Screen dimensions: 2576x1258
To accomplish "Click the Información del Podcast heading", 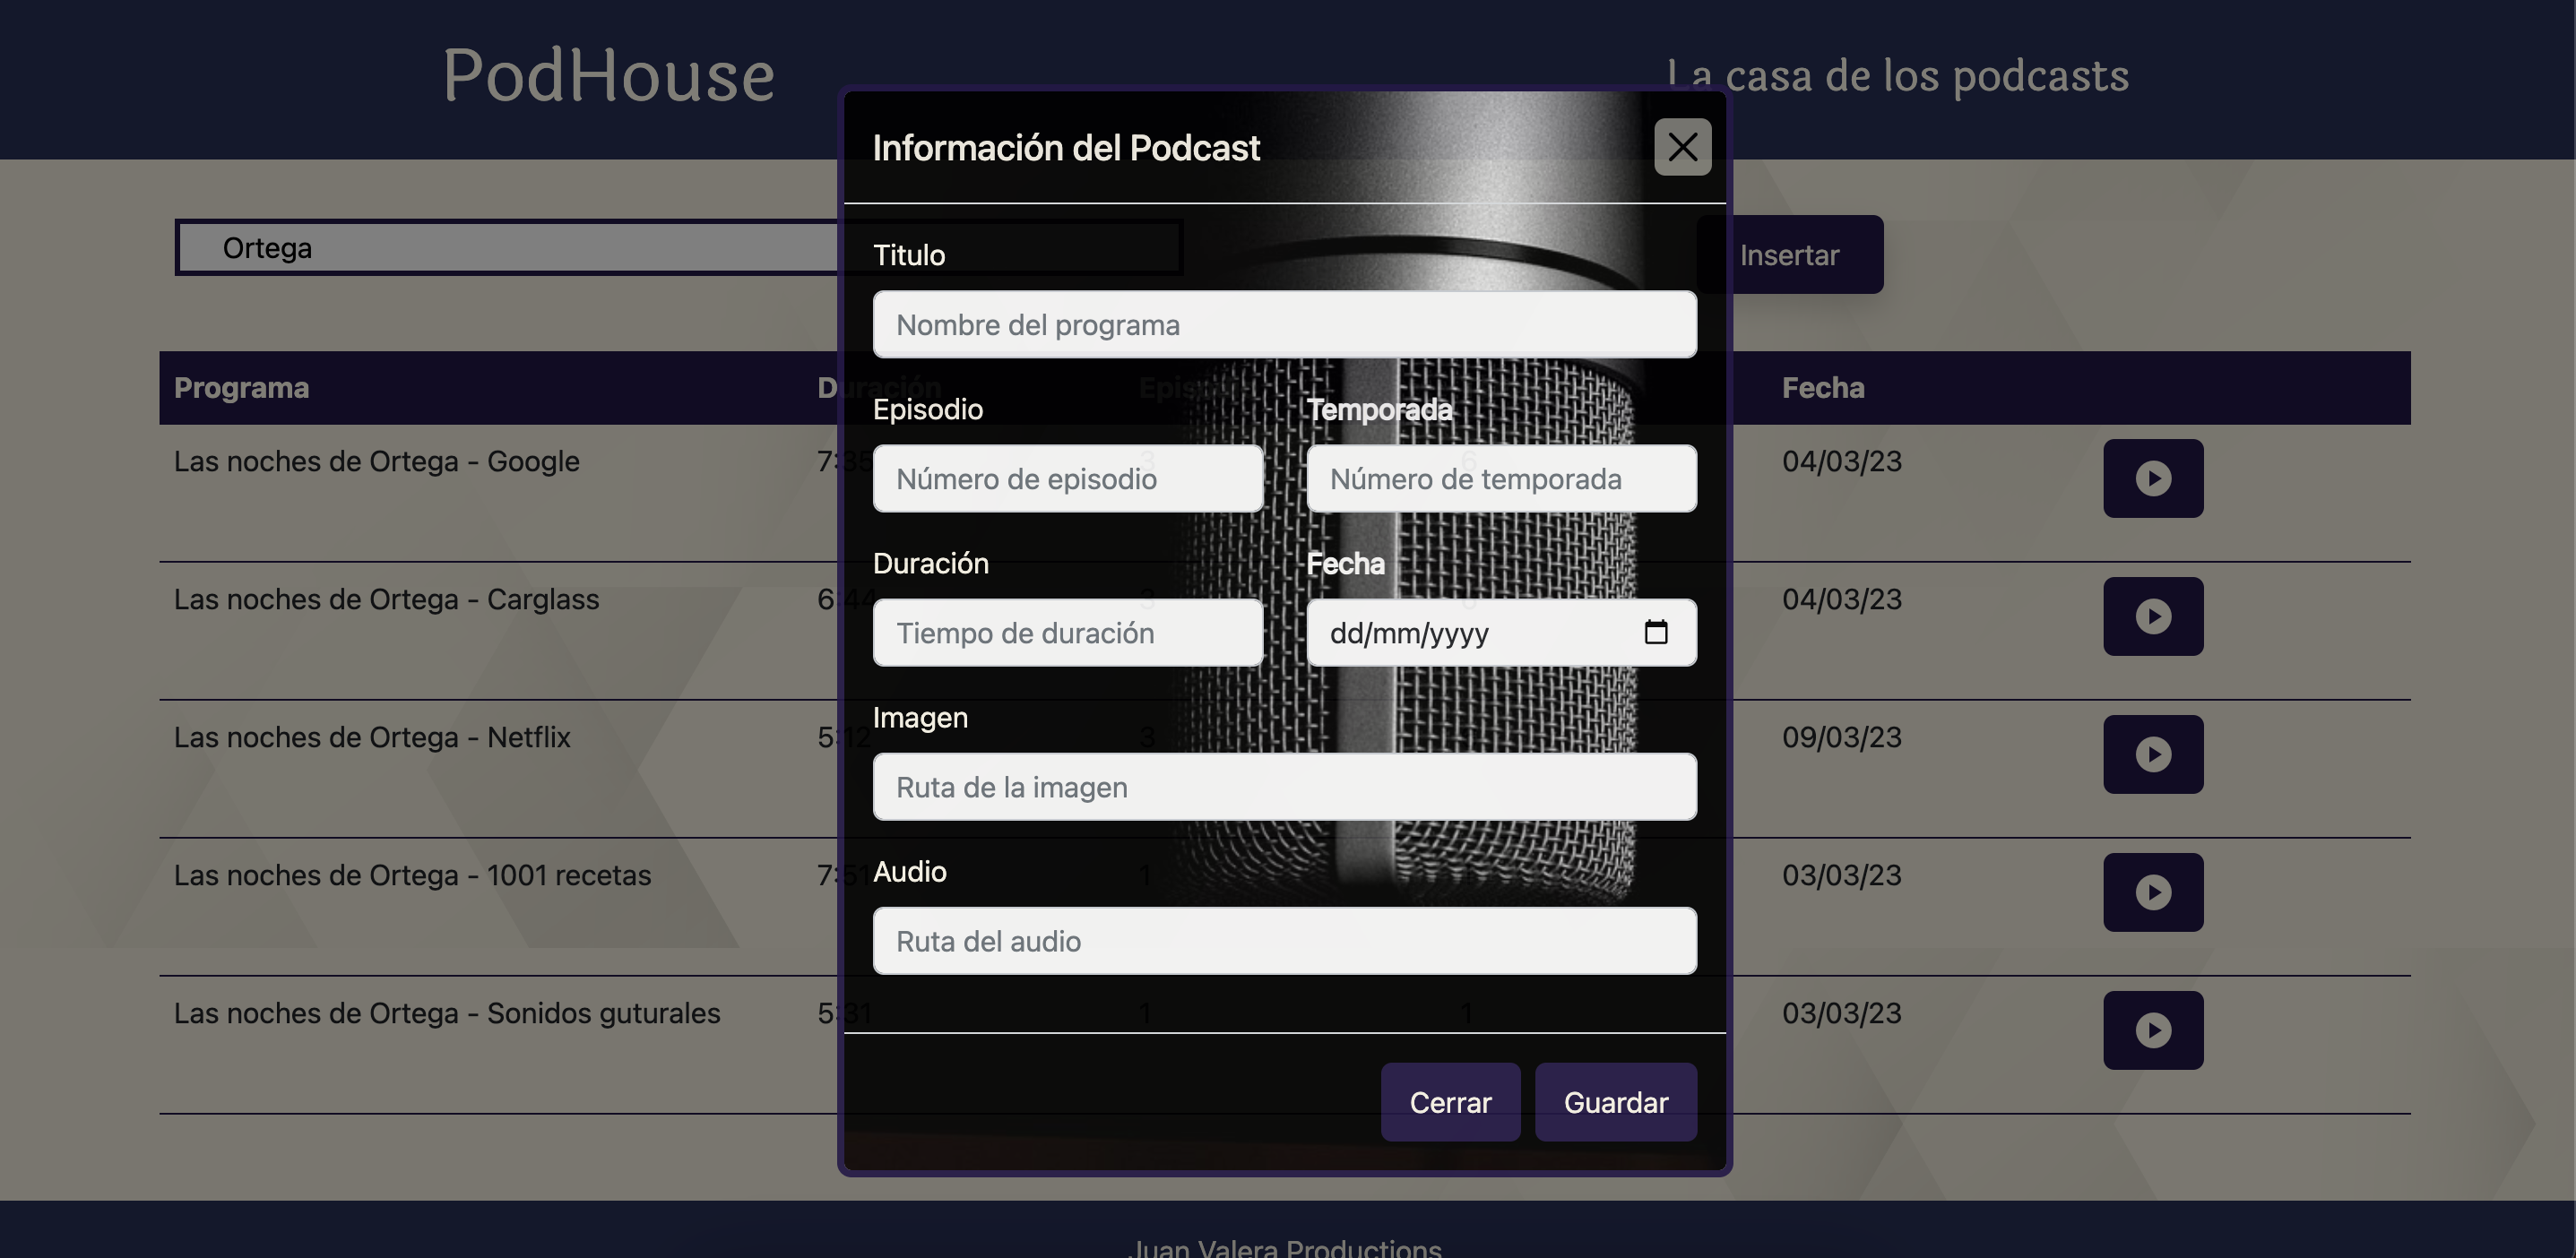I will (x=1065, y=148).
